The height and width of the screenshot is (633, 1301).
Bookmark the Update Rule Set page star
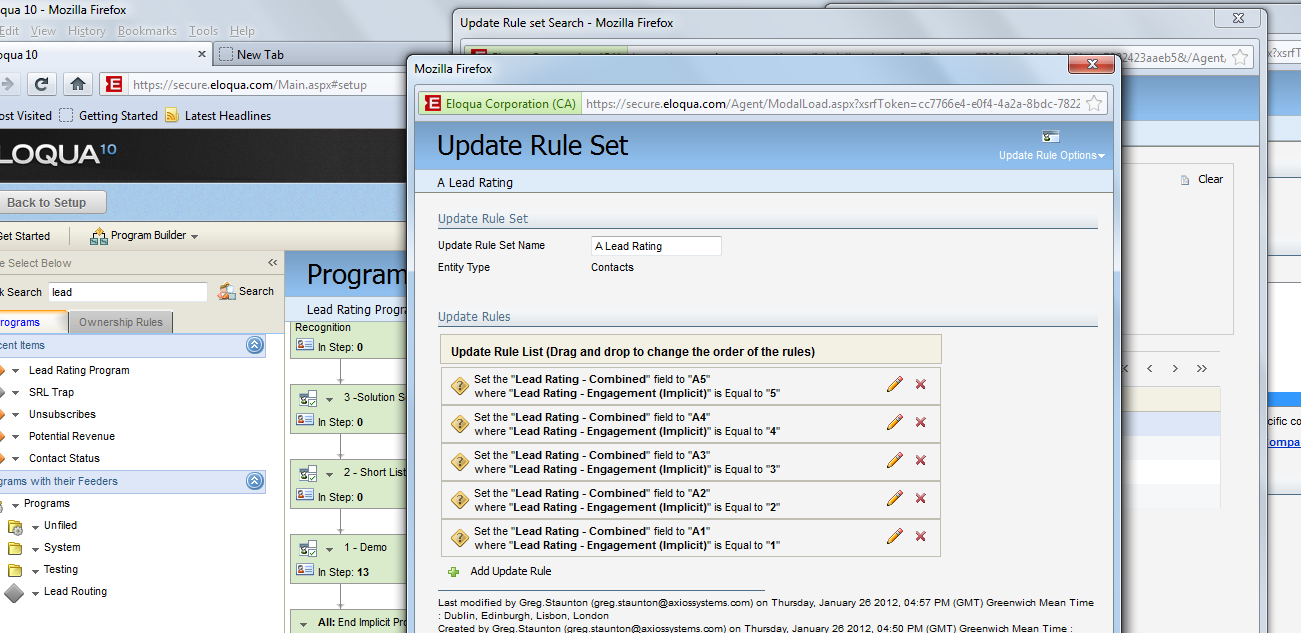[x=1094, y=103]
